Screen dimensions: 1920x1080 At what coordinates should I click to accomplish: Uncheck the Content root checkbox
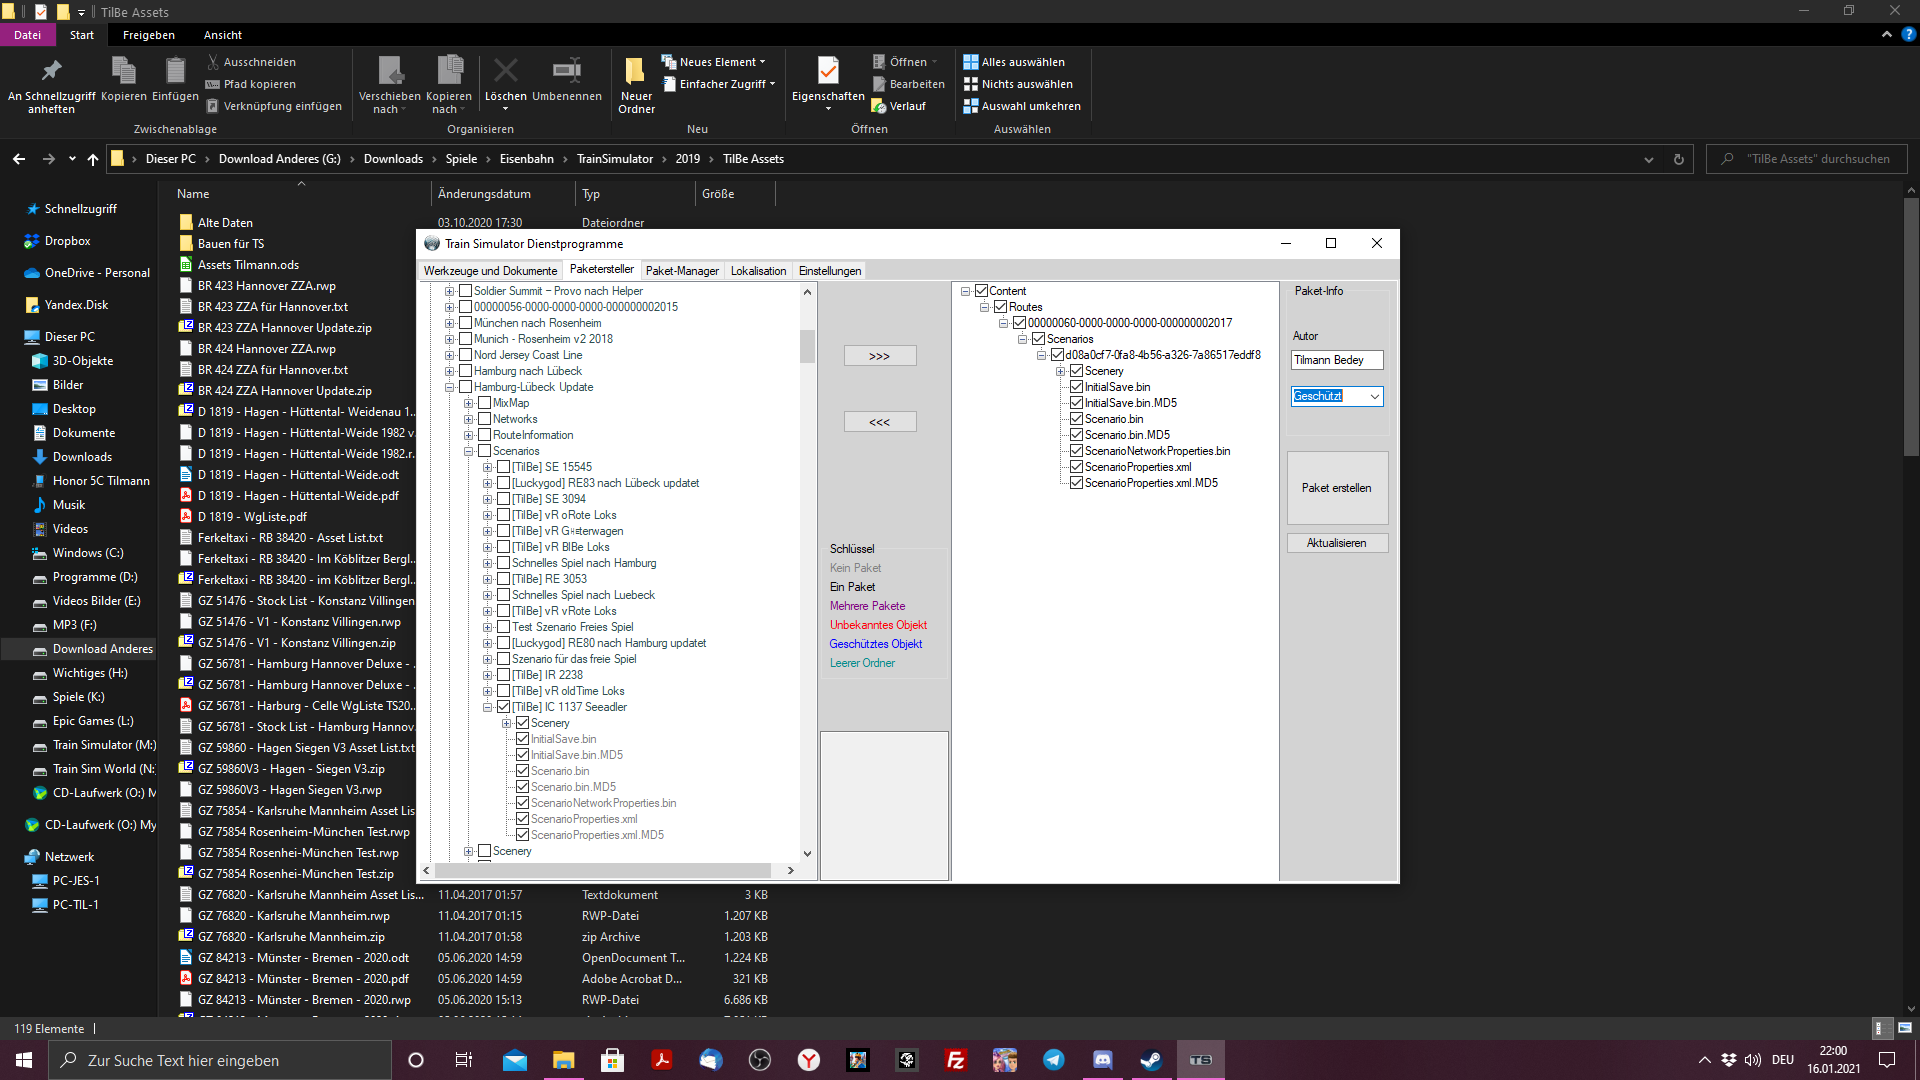click(x=981, y=291)
